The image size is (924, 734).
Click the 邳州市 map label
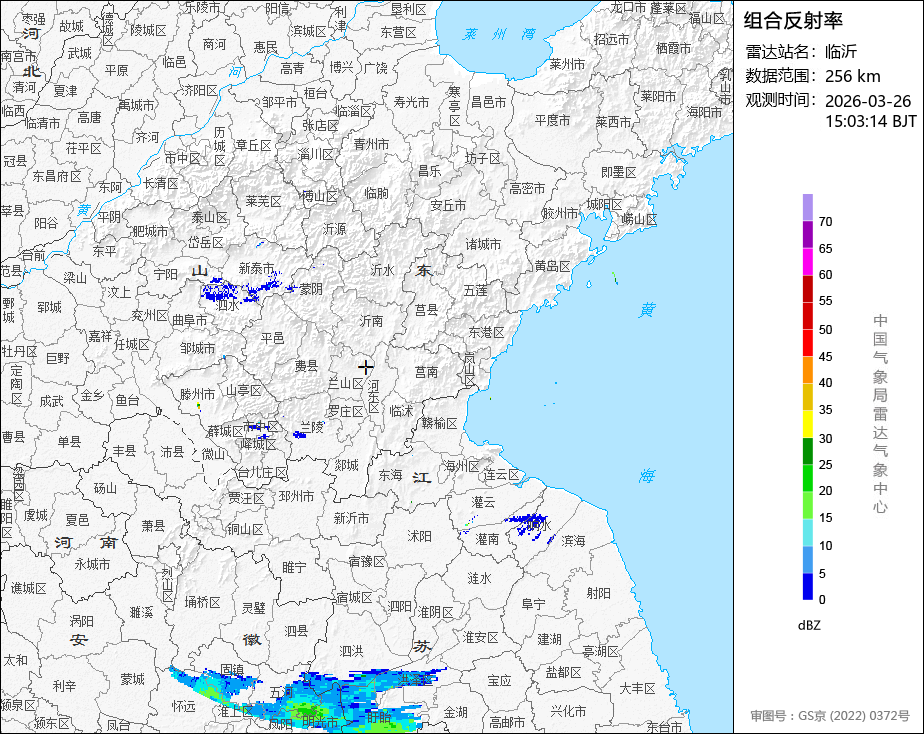click(x=296, y=497)
